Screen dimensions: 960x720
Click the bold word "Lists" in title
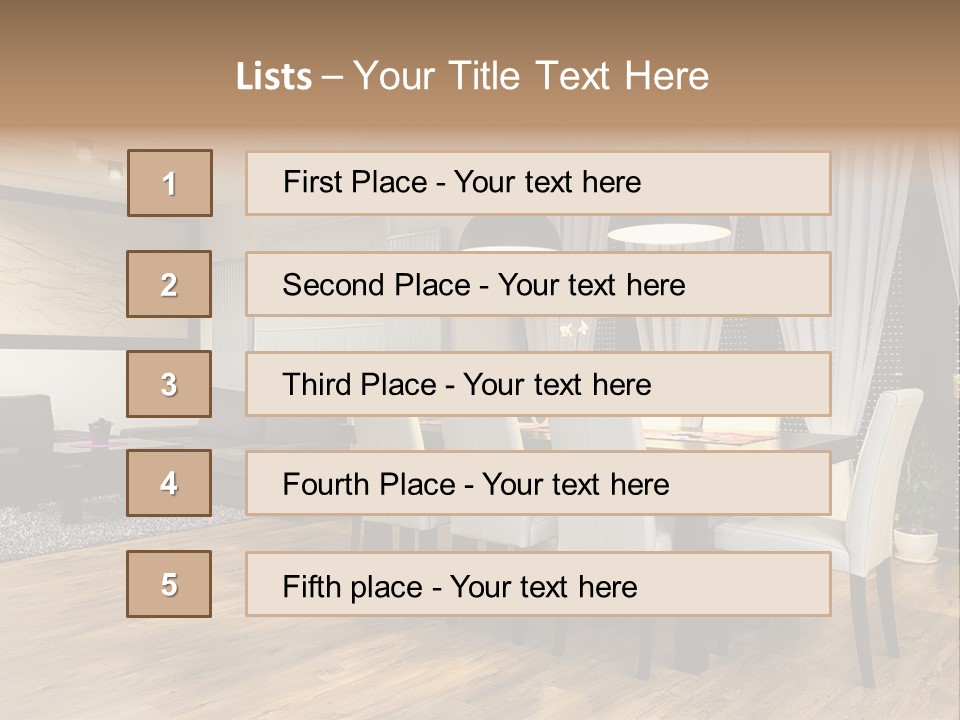point(273,77)
